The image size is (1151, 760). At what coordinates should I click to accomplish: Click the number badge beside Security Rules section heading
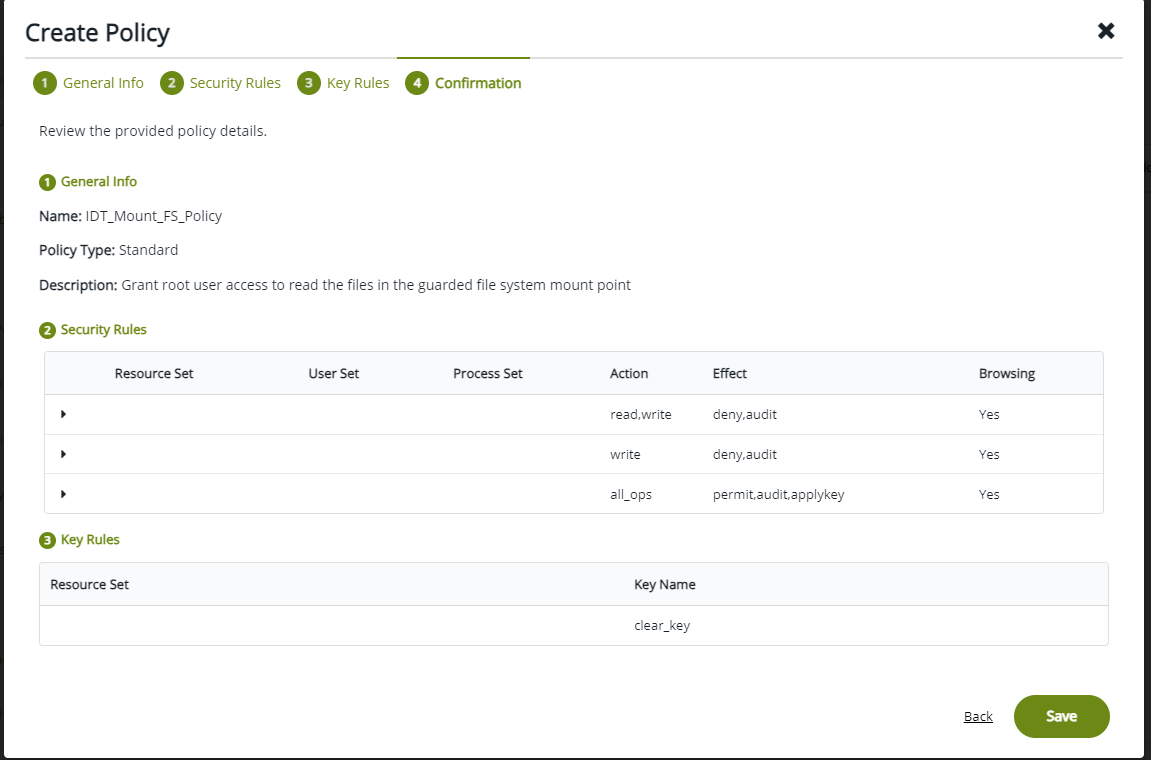[47, 330]
